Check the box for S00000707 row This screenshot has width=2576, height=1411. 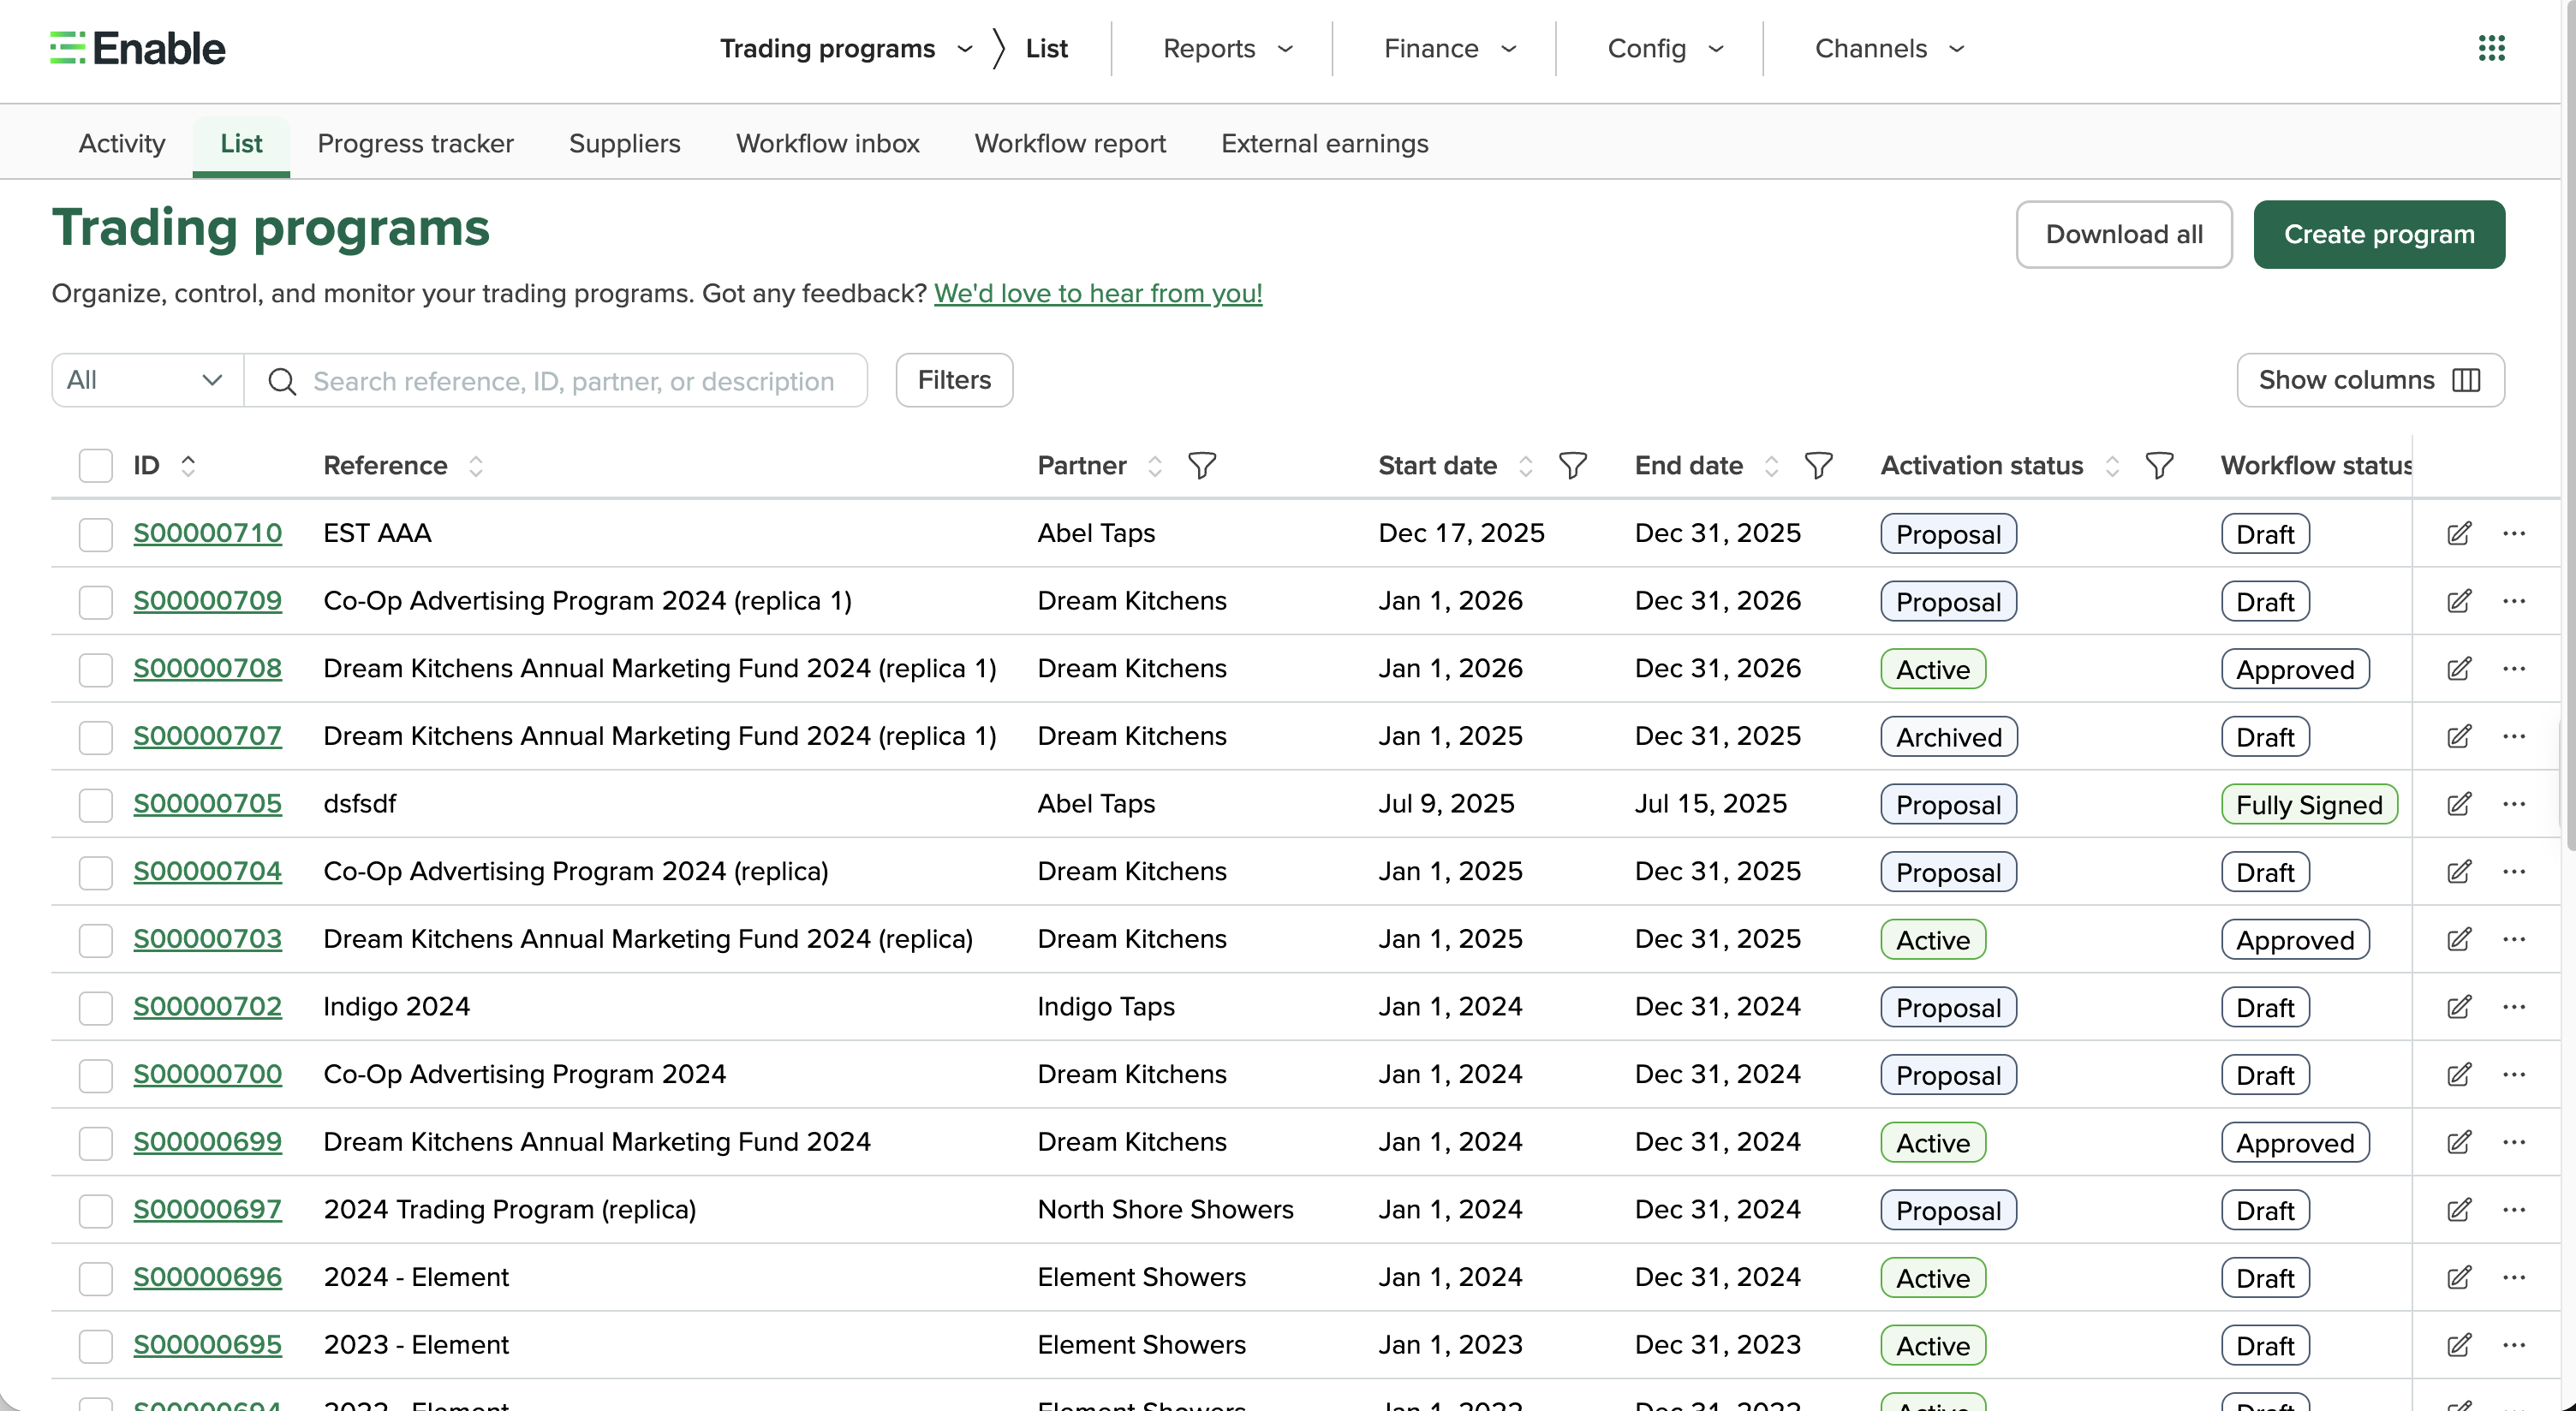tap(96, 737)
